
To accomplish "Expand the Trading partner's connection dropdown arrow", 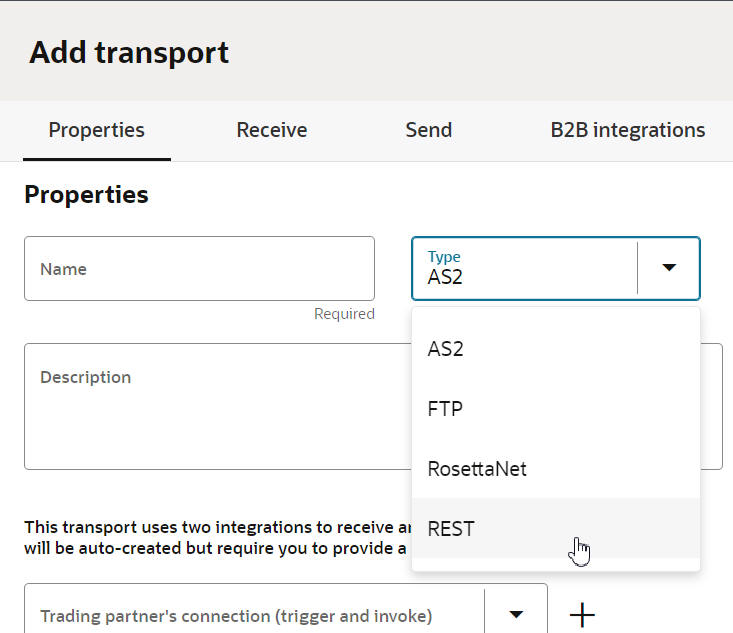I will pyautogui.click(x=516, y=614).
